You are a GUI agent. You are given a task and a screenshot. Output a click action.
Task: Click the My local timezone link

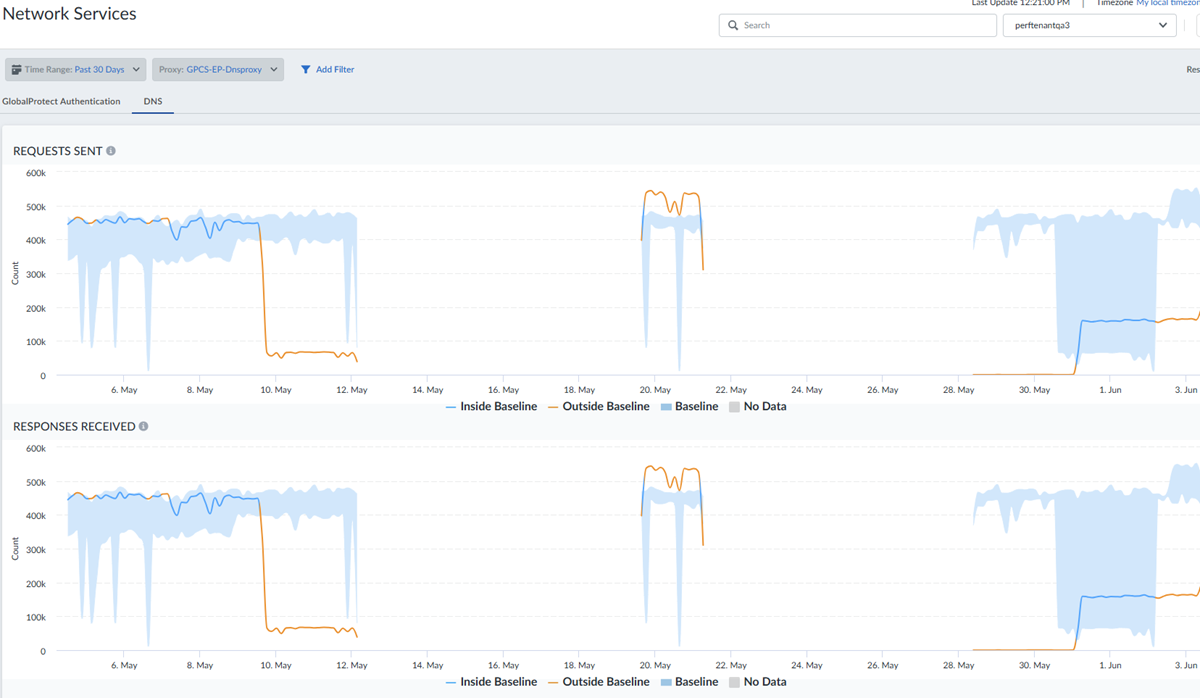tap(1167, 3)
